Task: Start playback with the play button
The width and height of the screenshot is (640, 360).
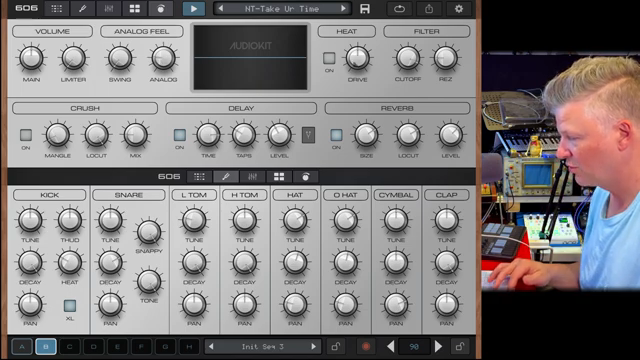Action: [194, 9]
